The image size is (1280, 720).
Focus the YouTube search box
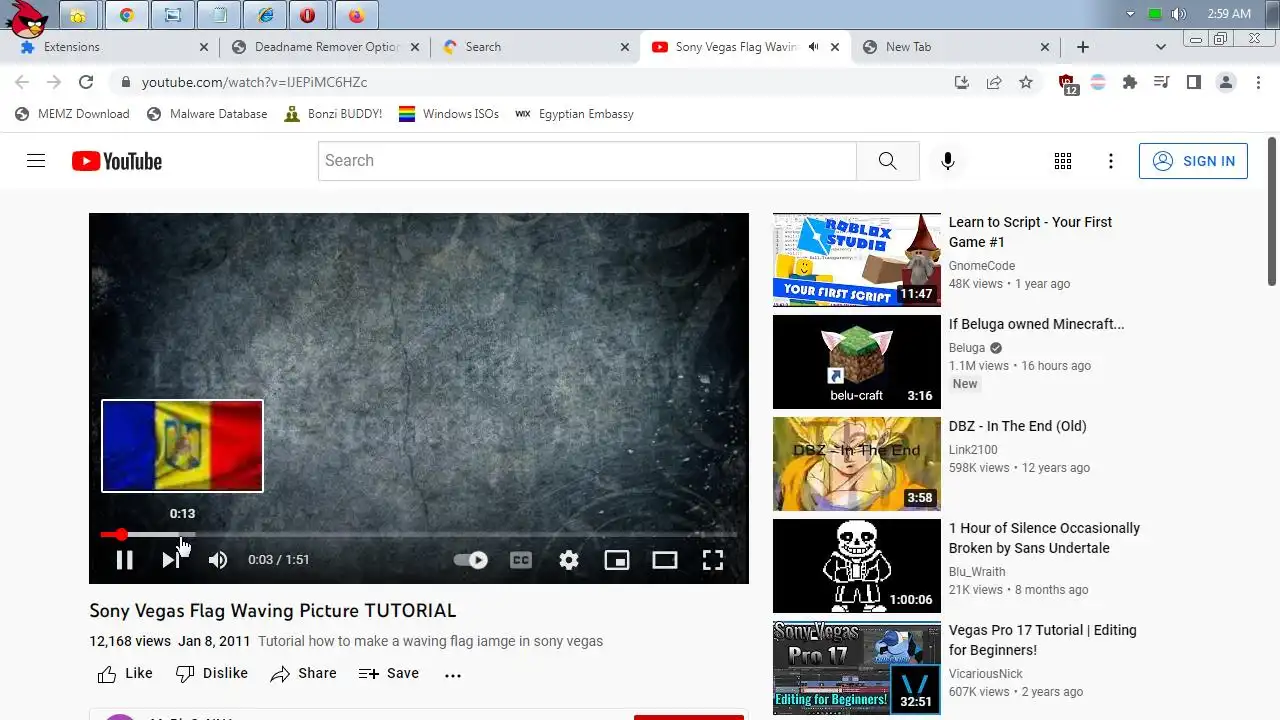click(x=587, y=161)
